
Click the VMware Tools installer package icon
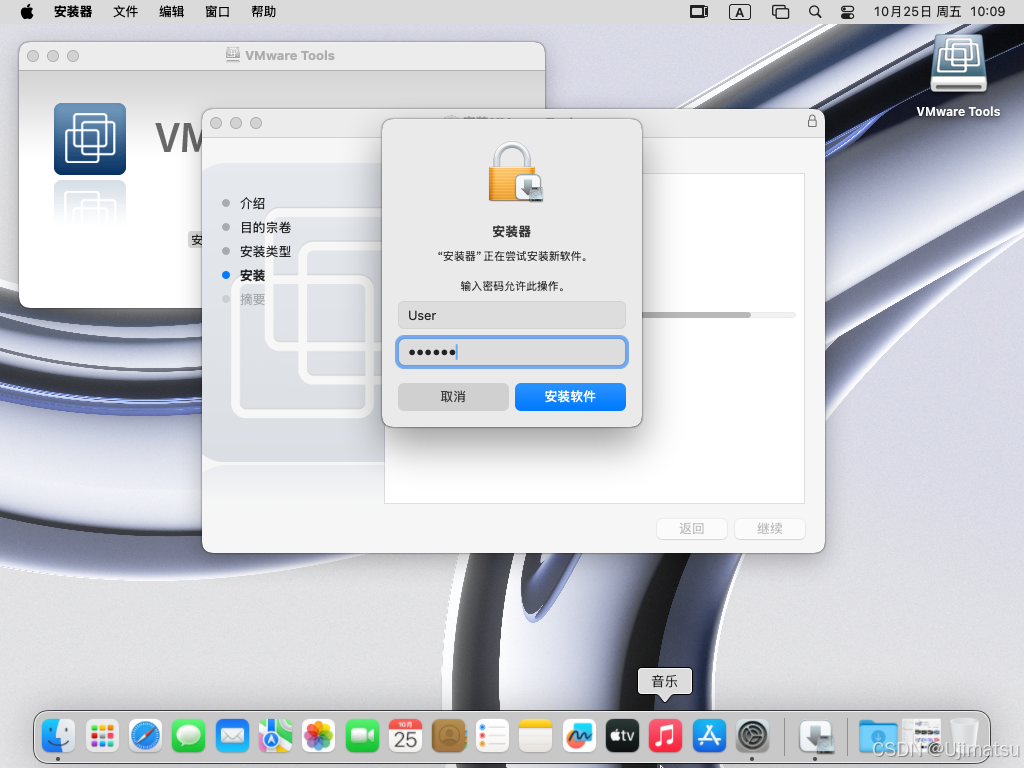coord(90,138)
